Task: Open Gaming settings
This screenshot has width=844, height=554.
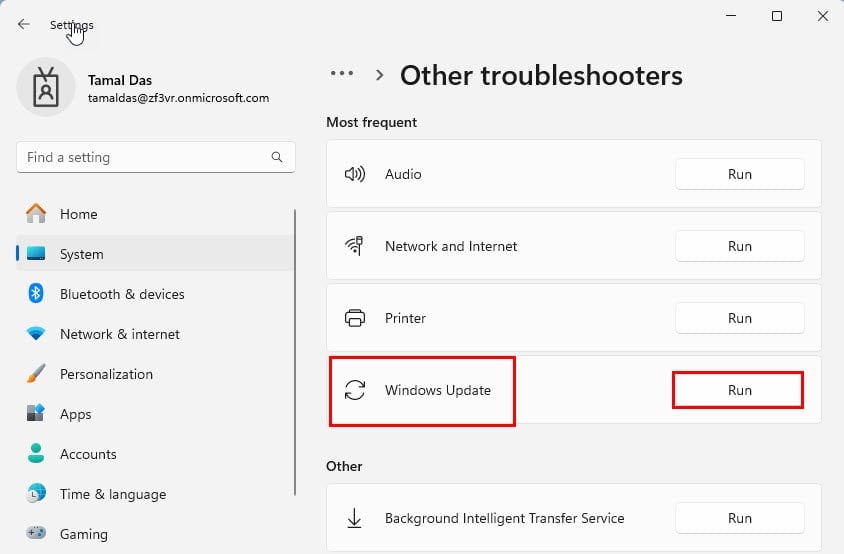Action: (x=156, y=534)
